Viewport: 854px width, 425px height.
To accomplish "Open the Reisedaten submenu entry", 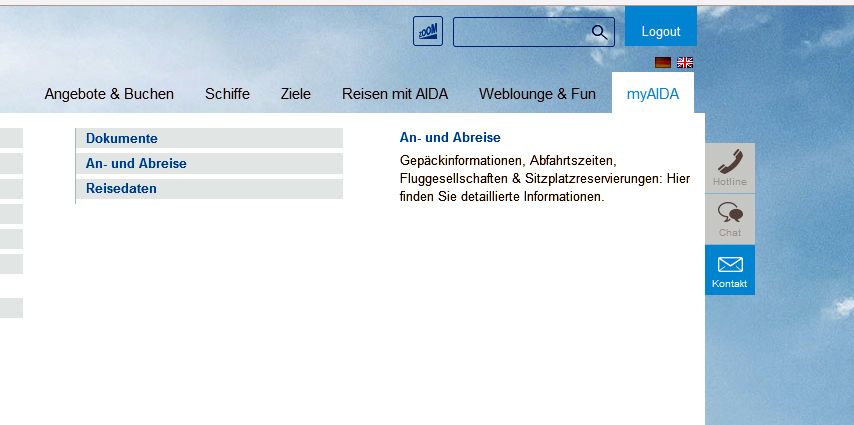I will pos(121,188).
